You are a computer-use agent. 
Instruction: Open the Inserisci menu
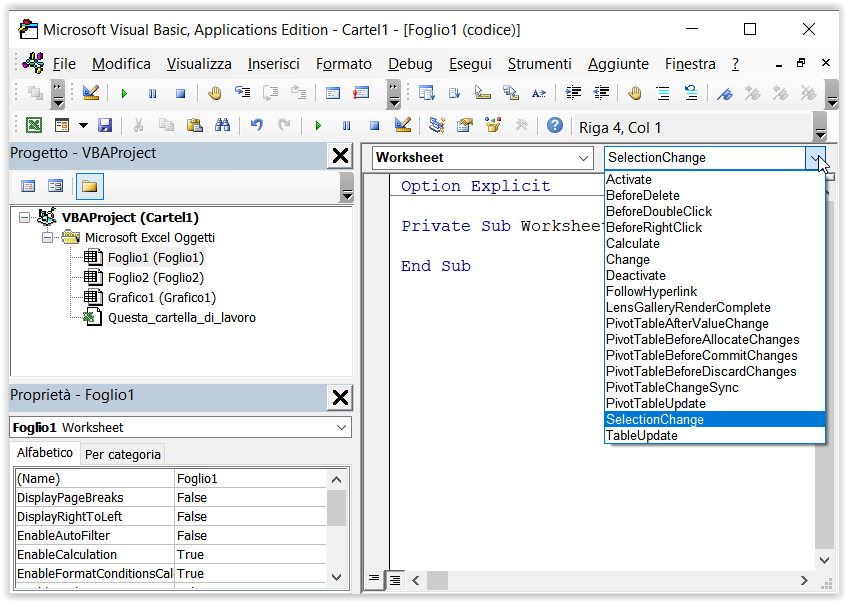pyautogui.click(x=273, y=64)
